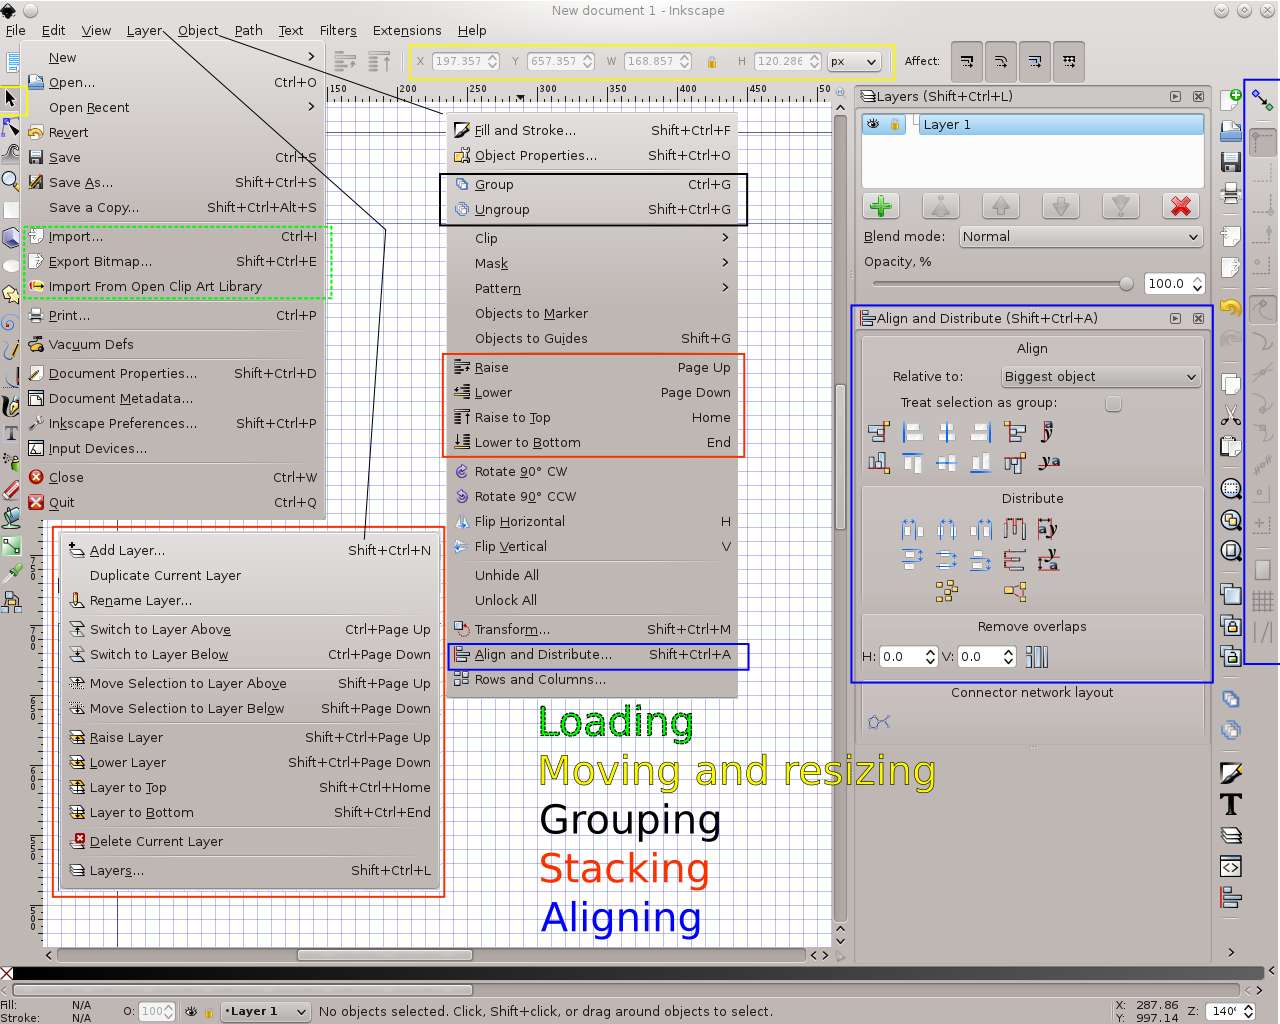The height and width of the screenshot is (1024, 1280).
Task: Toggle current layer visibility in status bar
Action: point(191,1011)
